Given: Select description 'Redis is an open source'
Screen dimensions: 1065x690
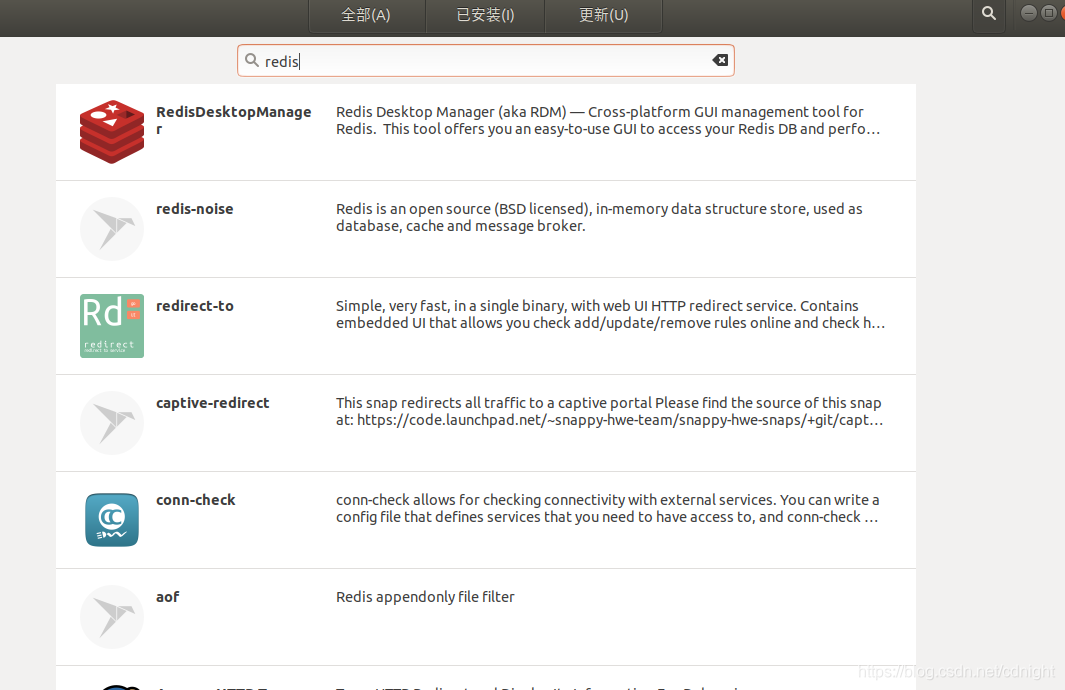Looking at the screenshot, I should pyautogui.click(x=599, y=217).
